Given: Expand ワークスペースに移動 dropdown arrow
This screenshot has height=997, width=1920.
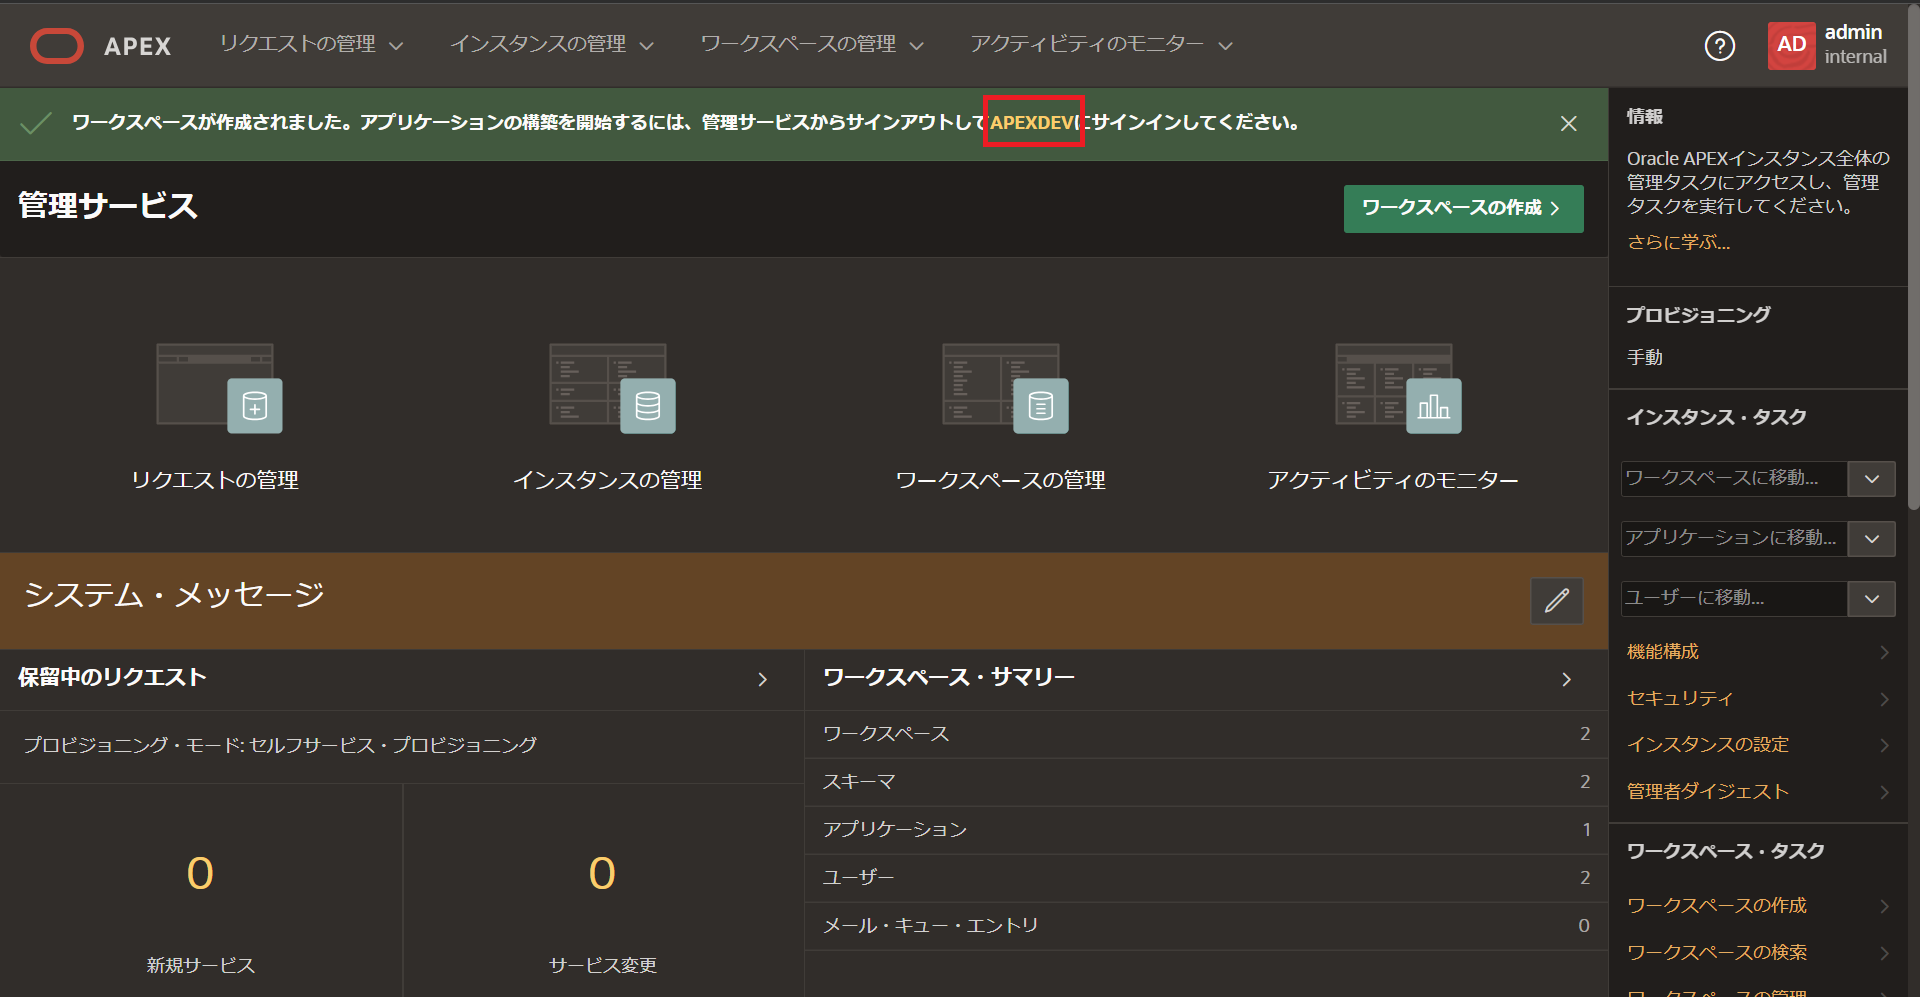Looking at the screenshot, I should pyautogui.click(x=1871, y=479).
